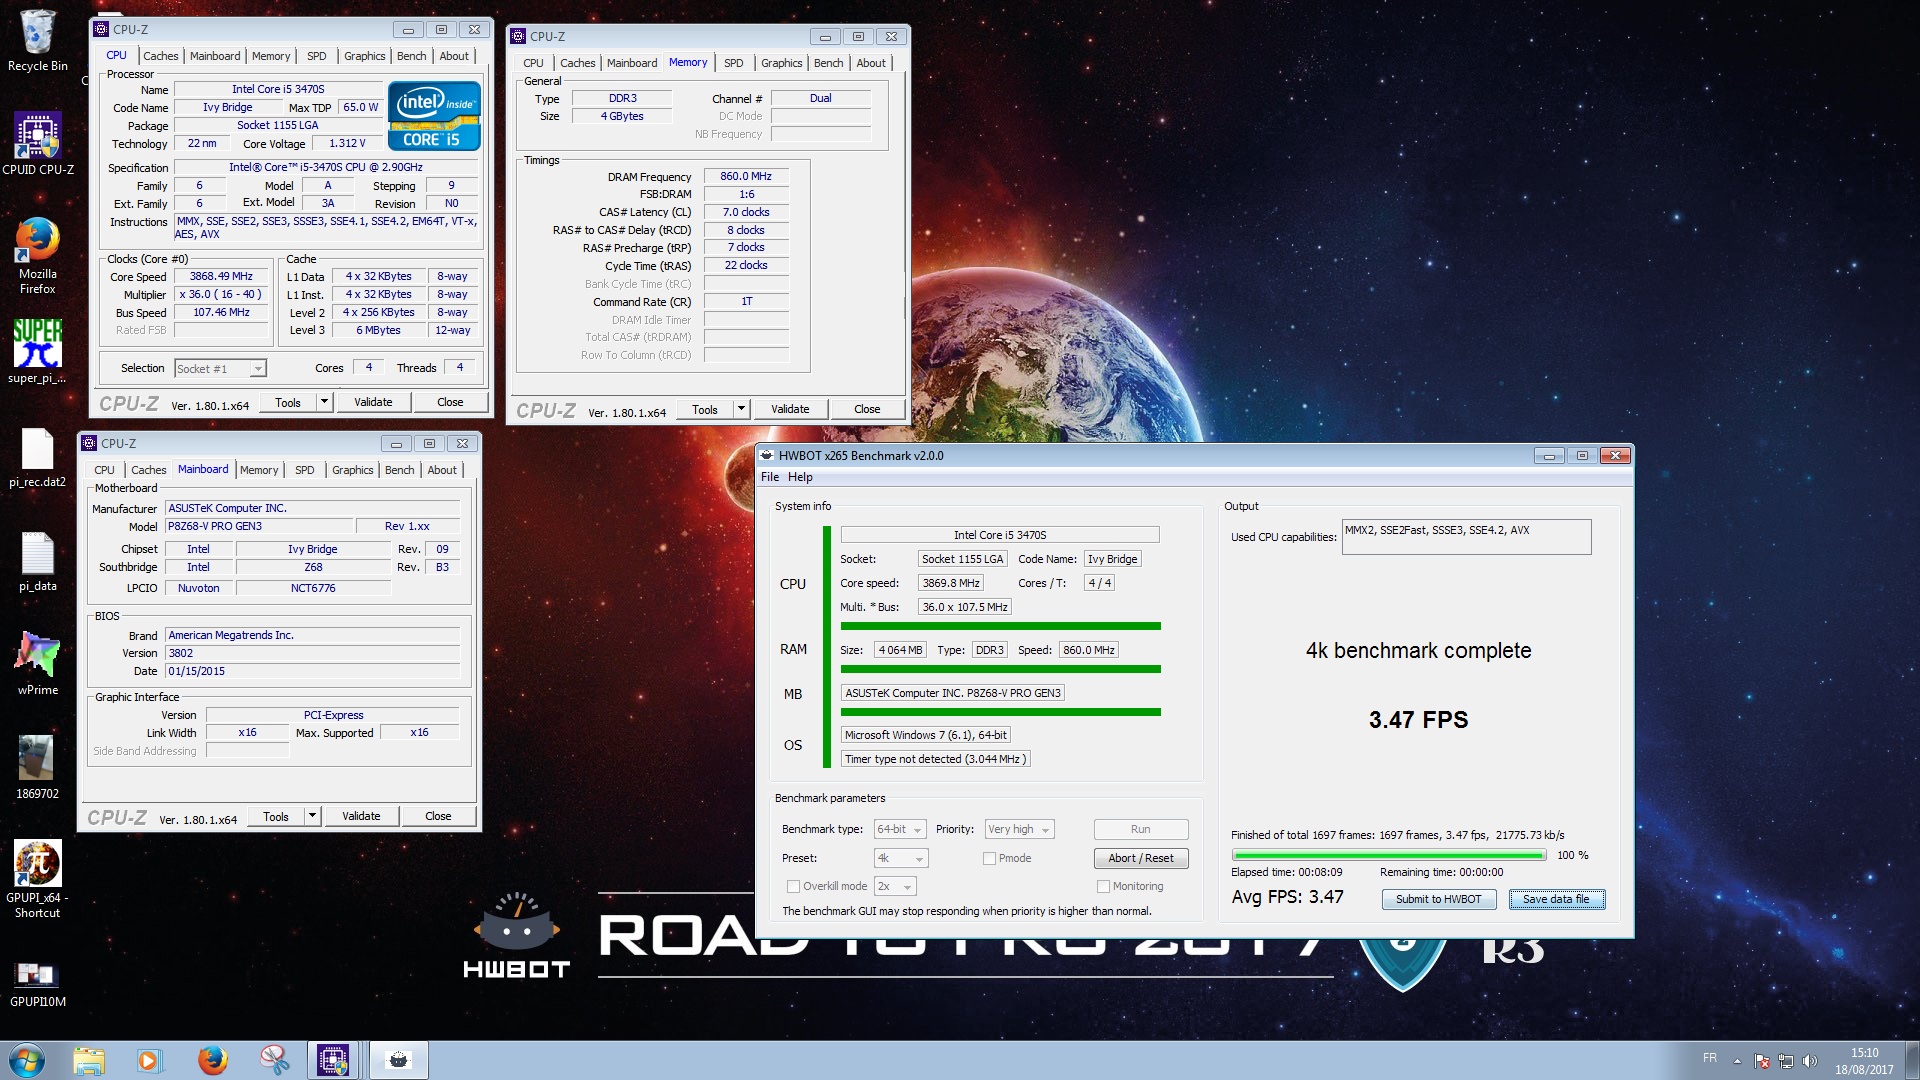This screenshot has height=1080, width=1920.
Task: Select pi_data file icon
Action: (38, 562)
